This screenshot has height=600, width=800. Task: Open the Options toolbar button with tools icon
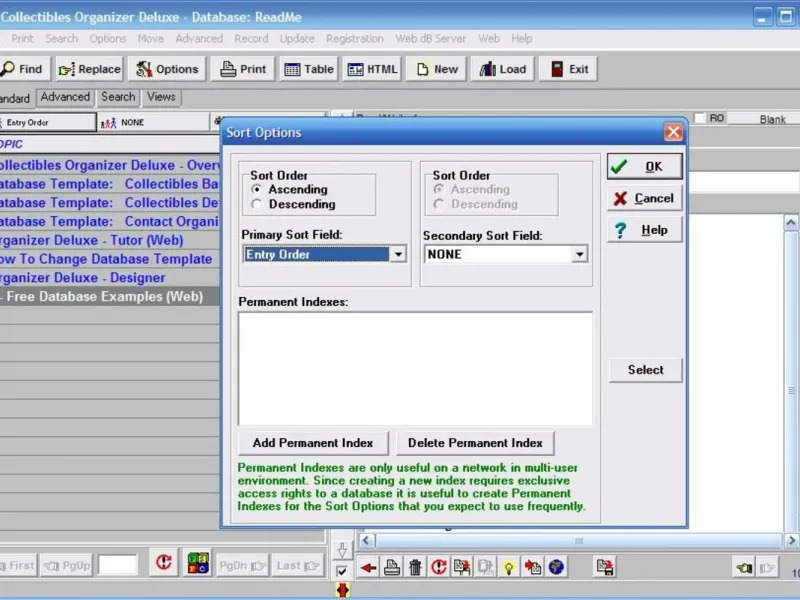167,69
